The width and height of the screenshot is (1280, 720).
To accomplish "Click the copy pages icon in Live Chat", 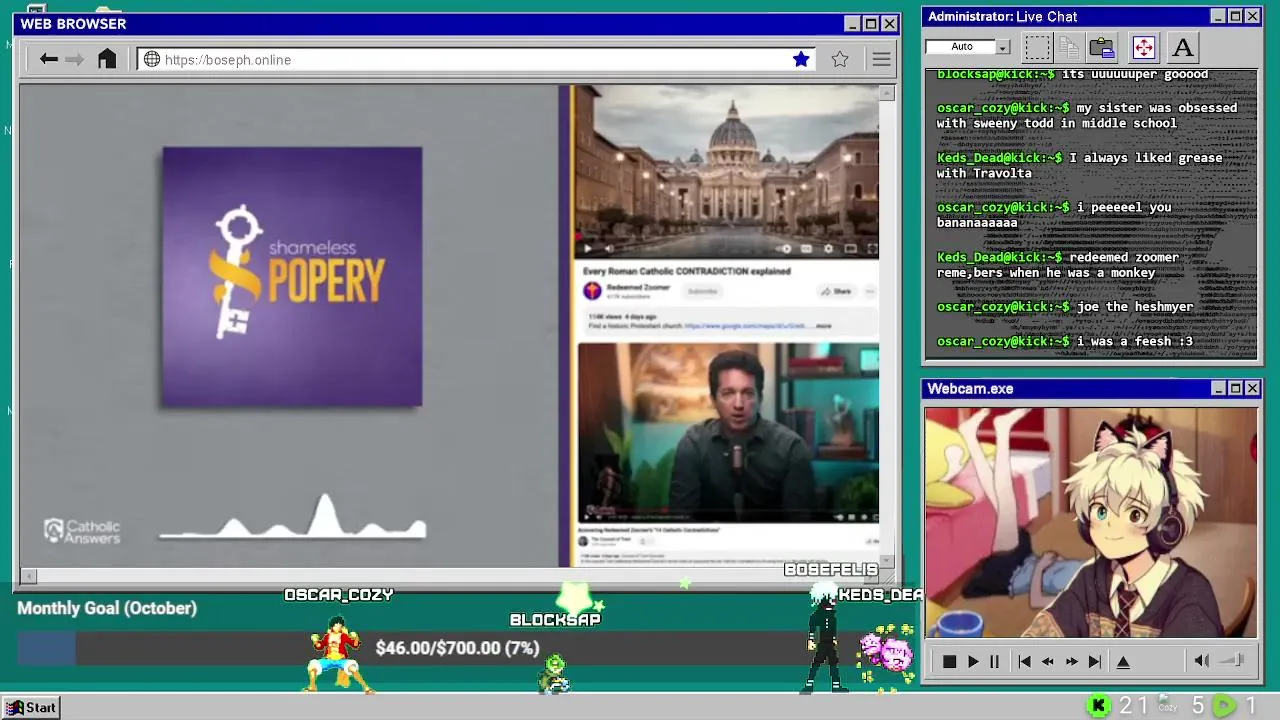I will click(x=1069, y=47).
